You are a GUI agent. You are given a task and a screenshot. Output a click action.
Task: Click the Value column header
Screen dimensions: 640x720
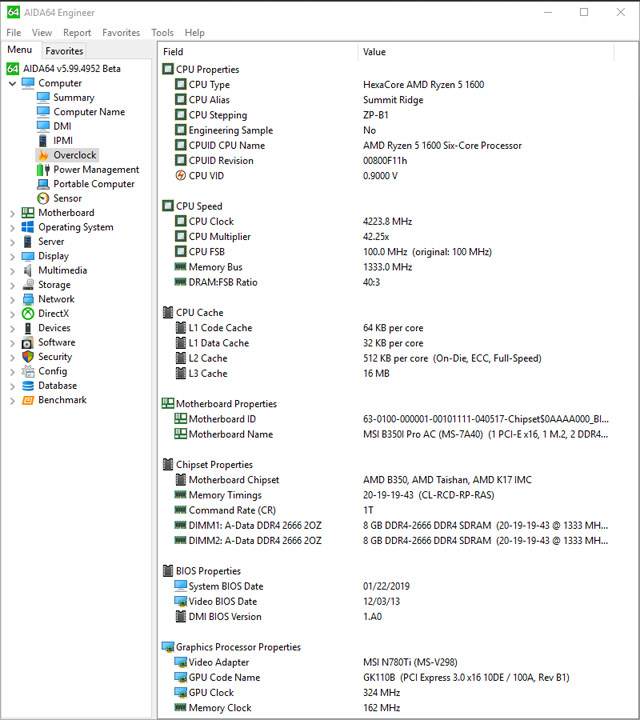point(486,52)
